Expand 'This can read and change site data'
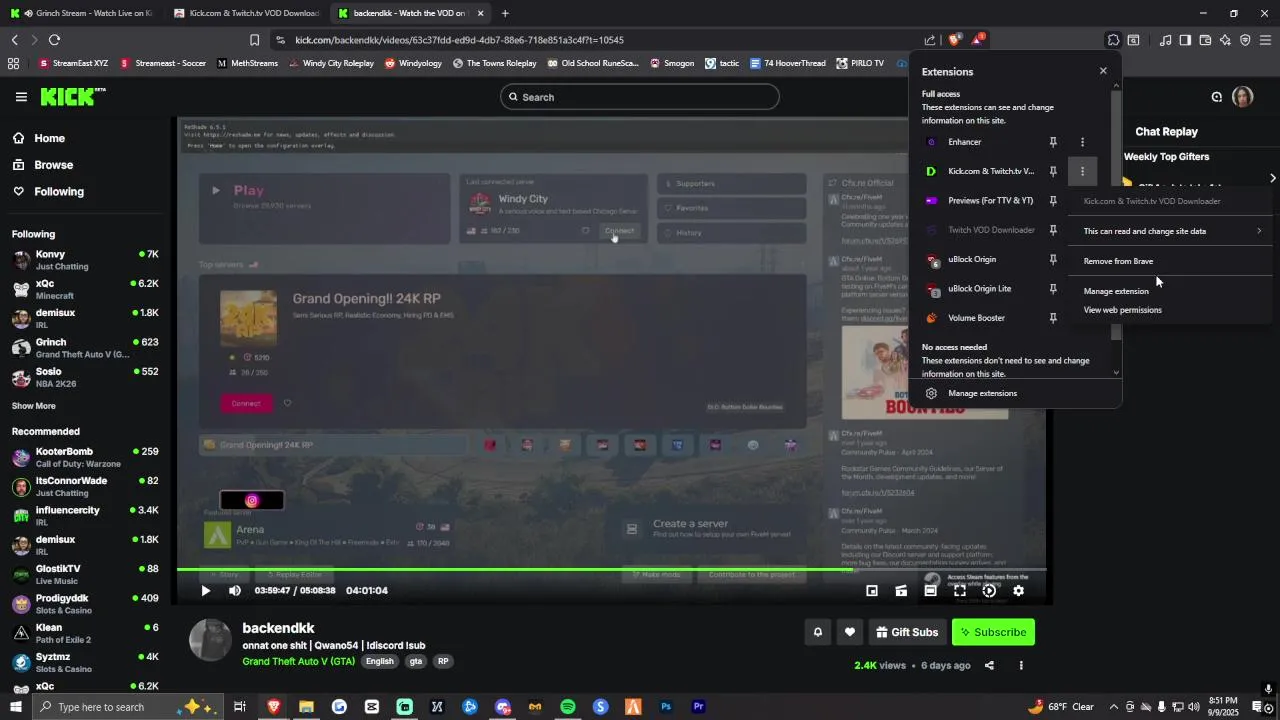1280x720 pixels. click(1171, 231)
